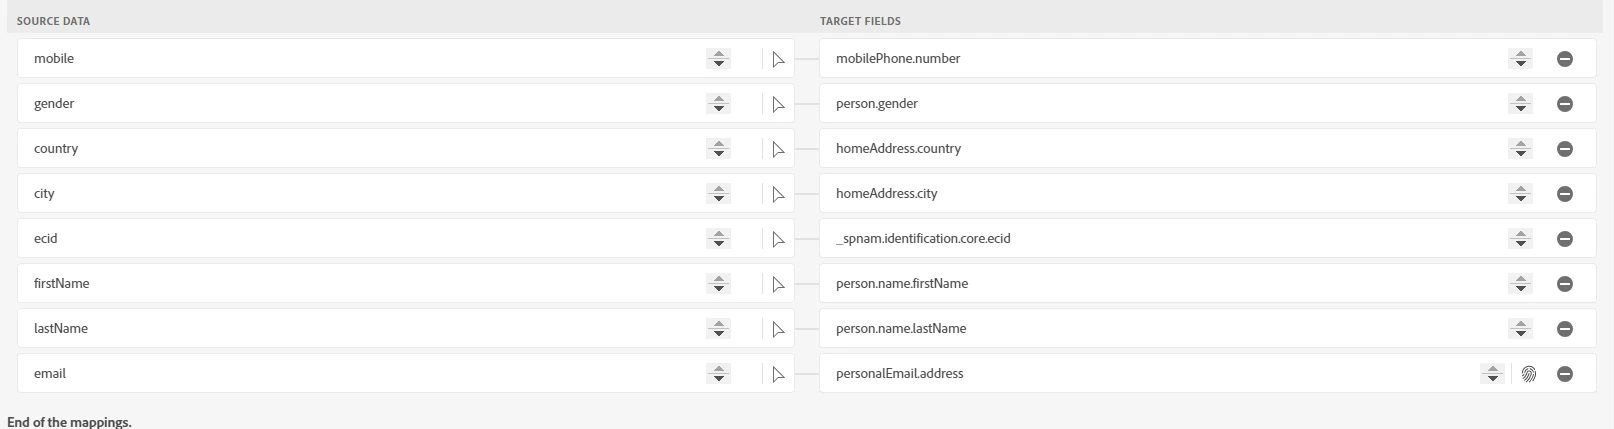Open the personalEmail.address target field dropdown
This screenshot has height=429, width=1614.
coord(1492,374)
